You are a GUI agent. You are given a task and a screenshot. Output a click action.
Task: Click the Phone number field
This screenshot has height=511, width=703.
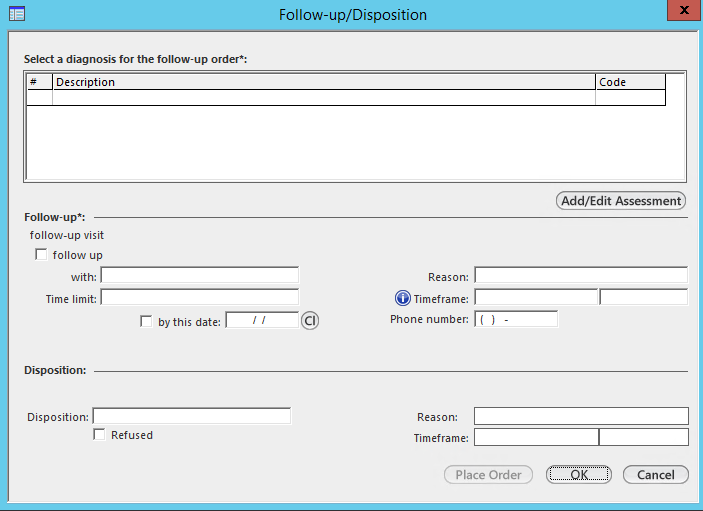point(516,319)
